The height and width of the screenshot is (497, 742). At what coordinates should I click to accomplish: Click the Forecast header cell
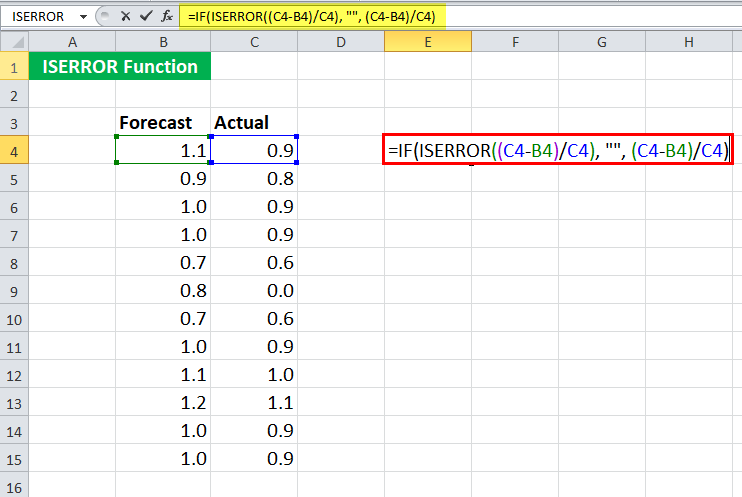[163, 123]
